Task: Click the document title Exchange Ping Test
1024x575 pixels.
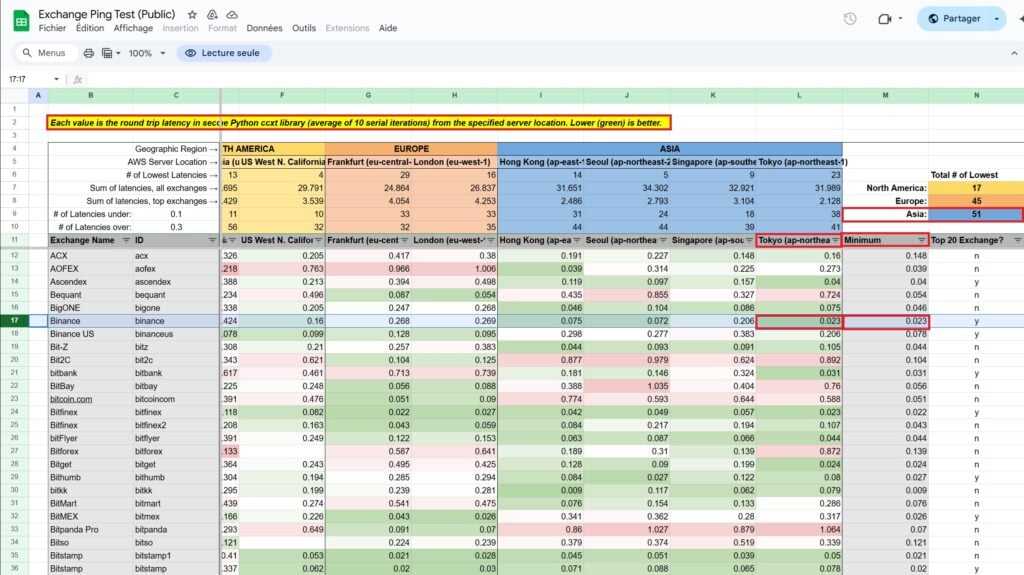Action: (106, 14)
